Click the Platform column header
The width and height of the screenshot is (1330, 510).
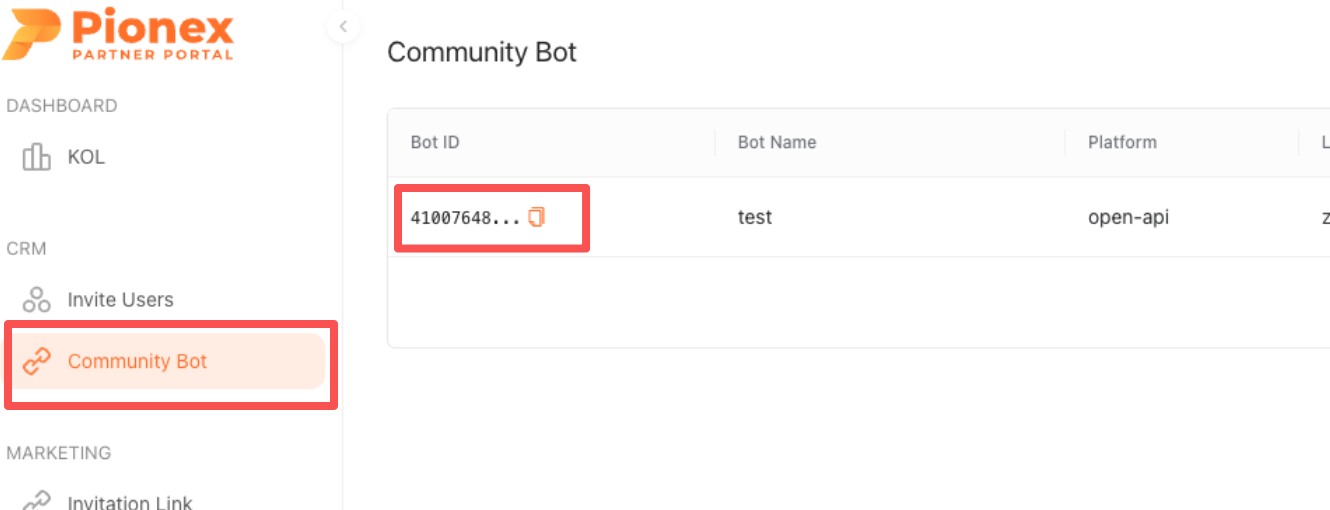(x=1122, y=142)
